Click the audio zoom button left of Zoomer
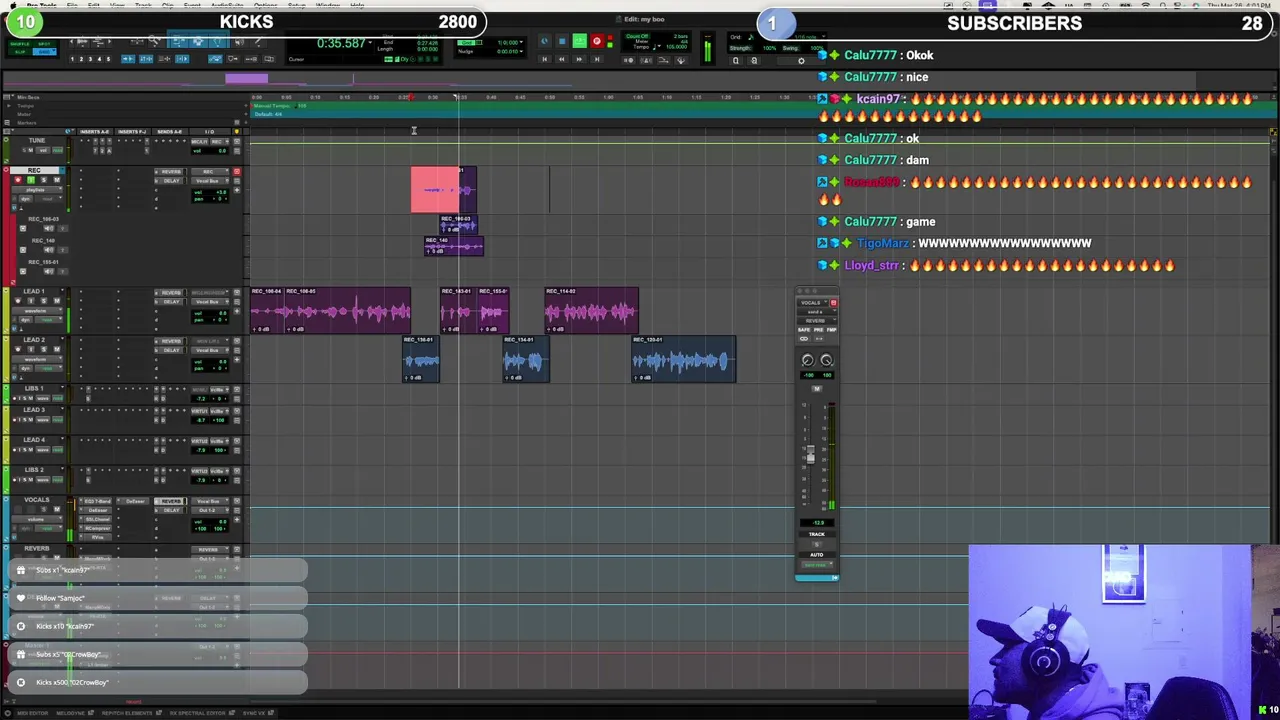The height and width of the screenshot is (720, 1280). click(83, 41)
